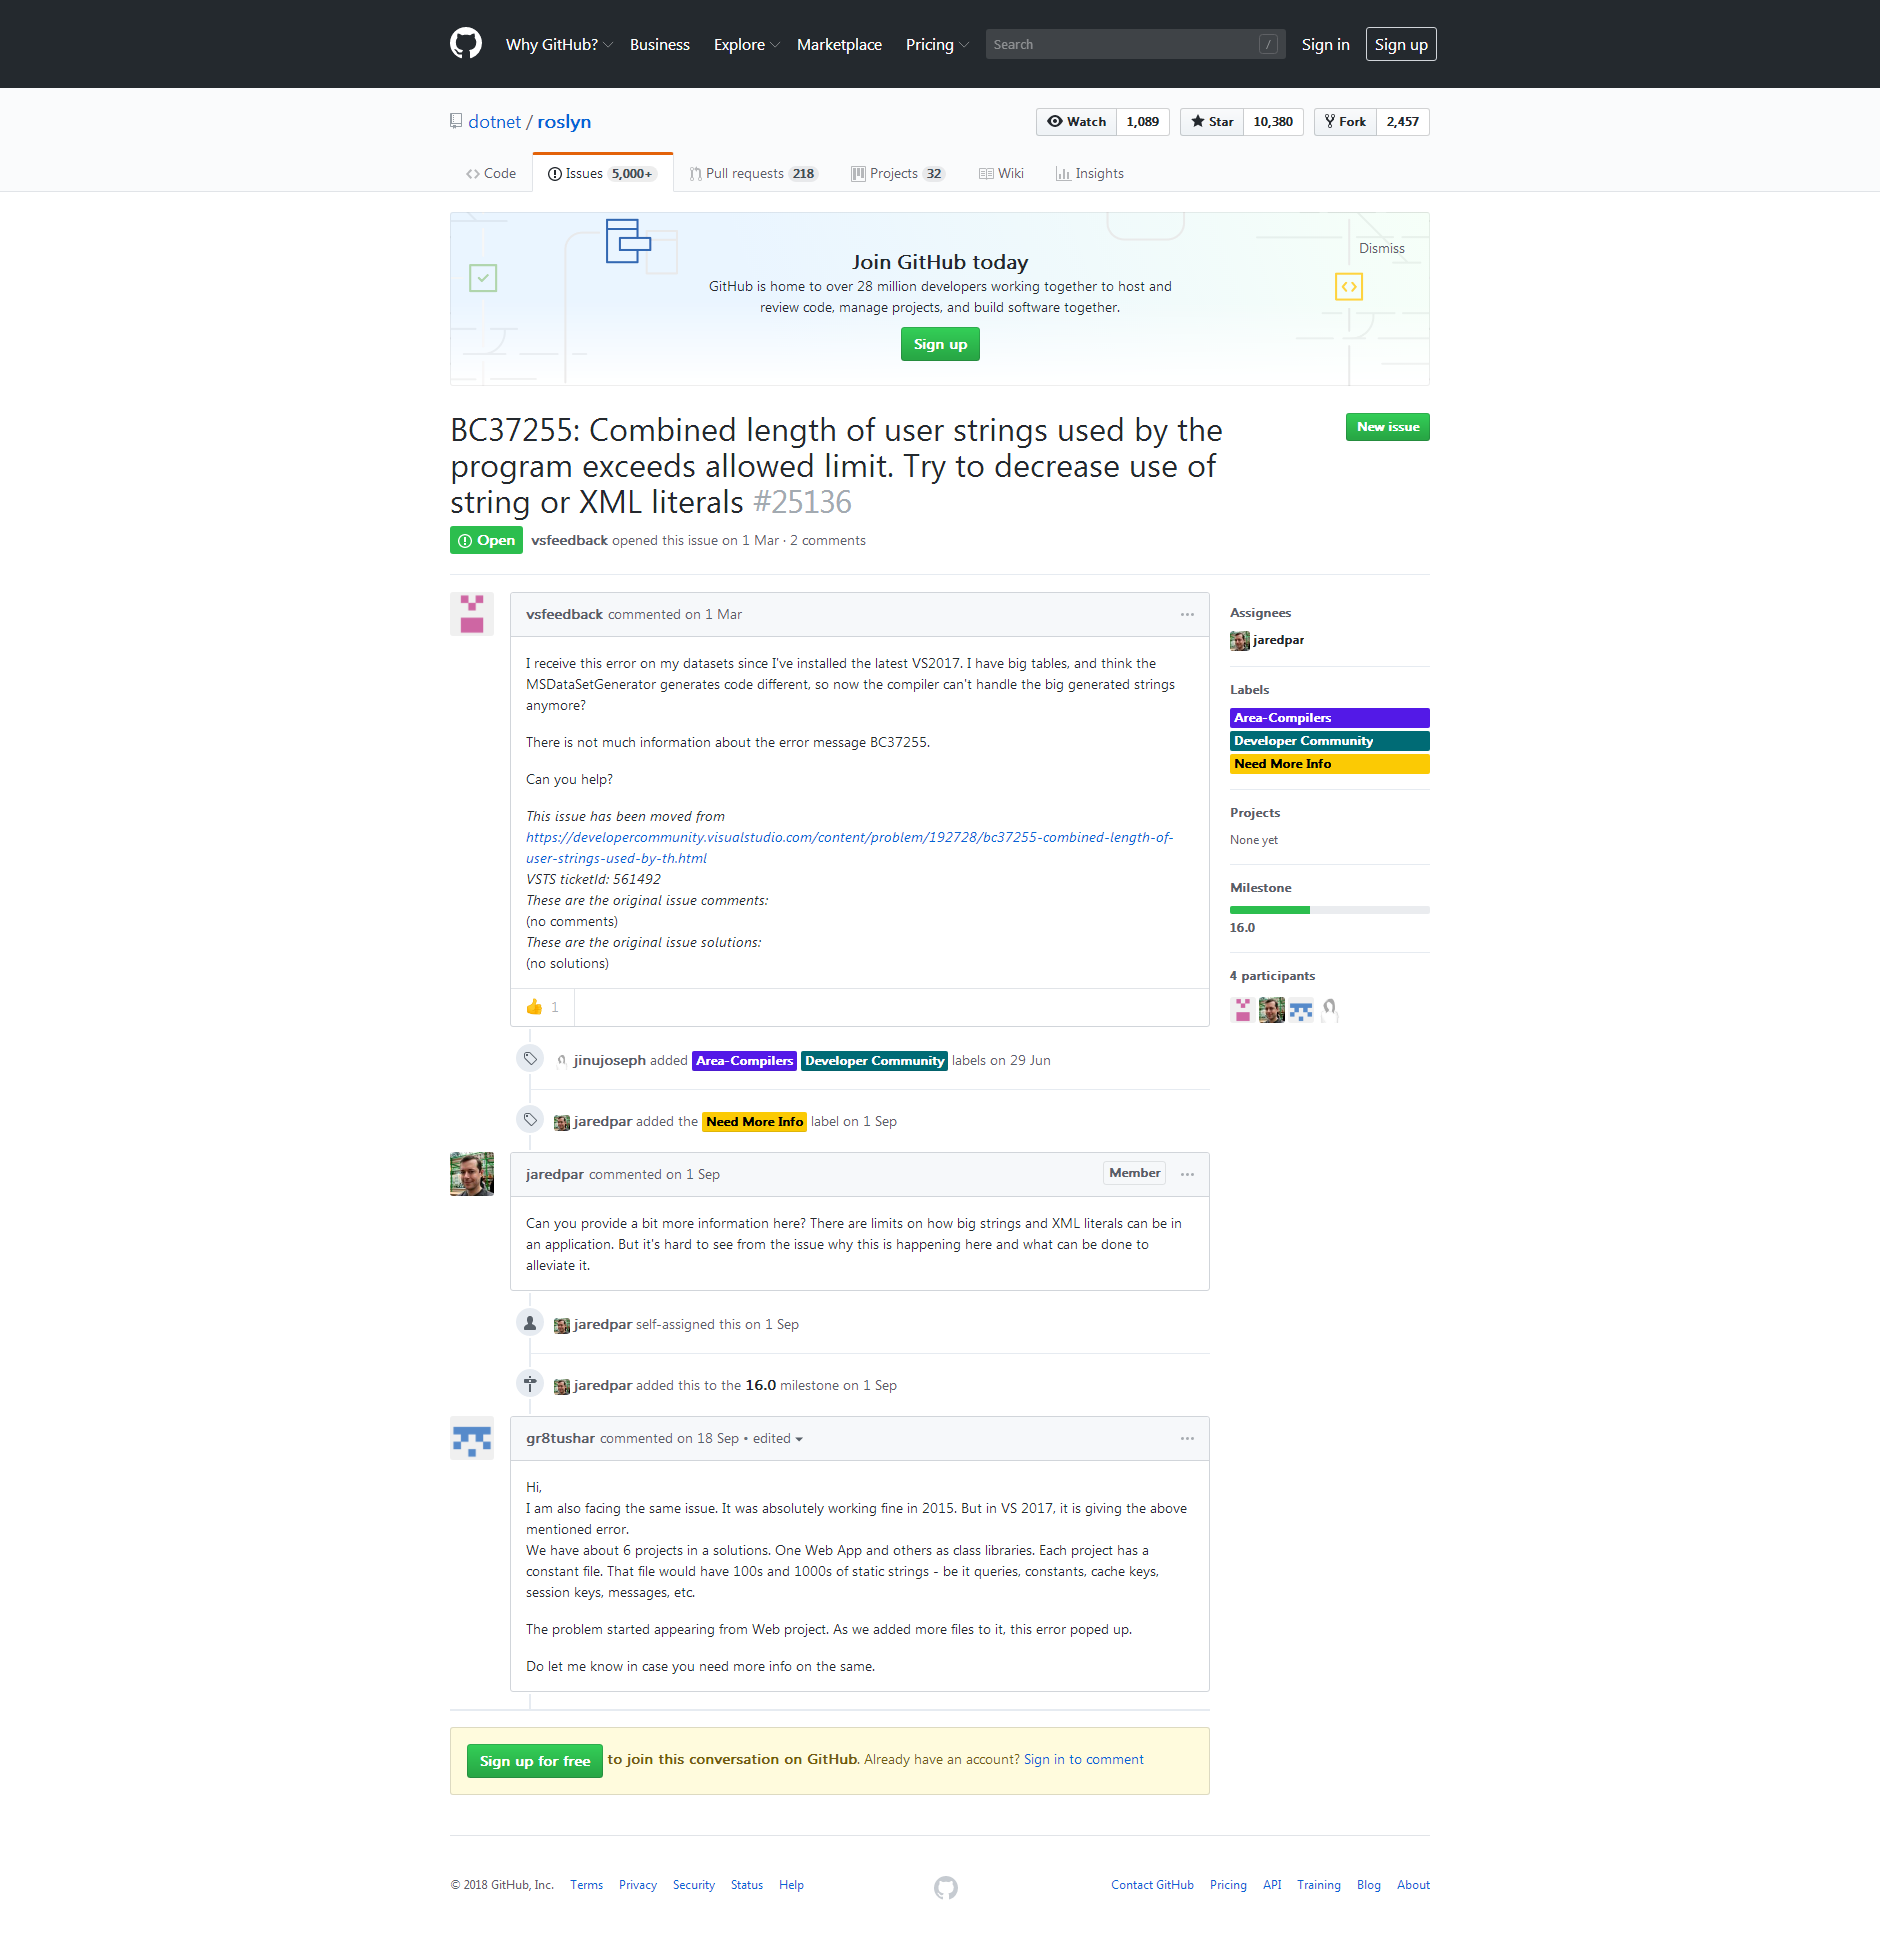Open the API link in footer

click(x=1272, y=1885)
